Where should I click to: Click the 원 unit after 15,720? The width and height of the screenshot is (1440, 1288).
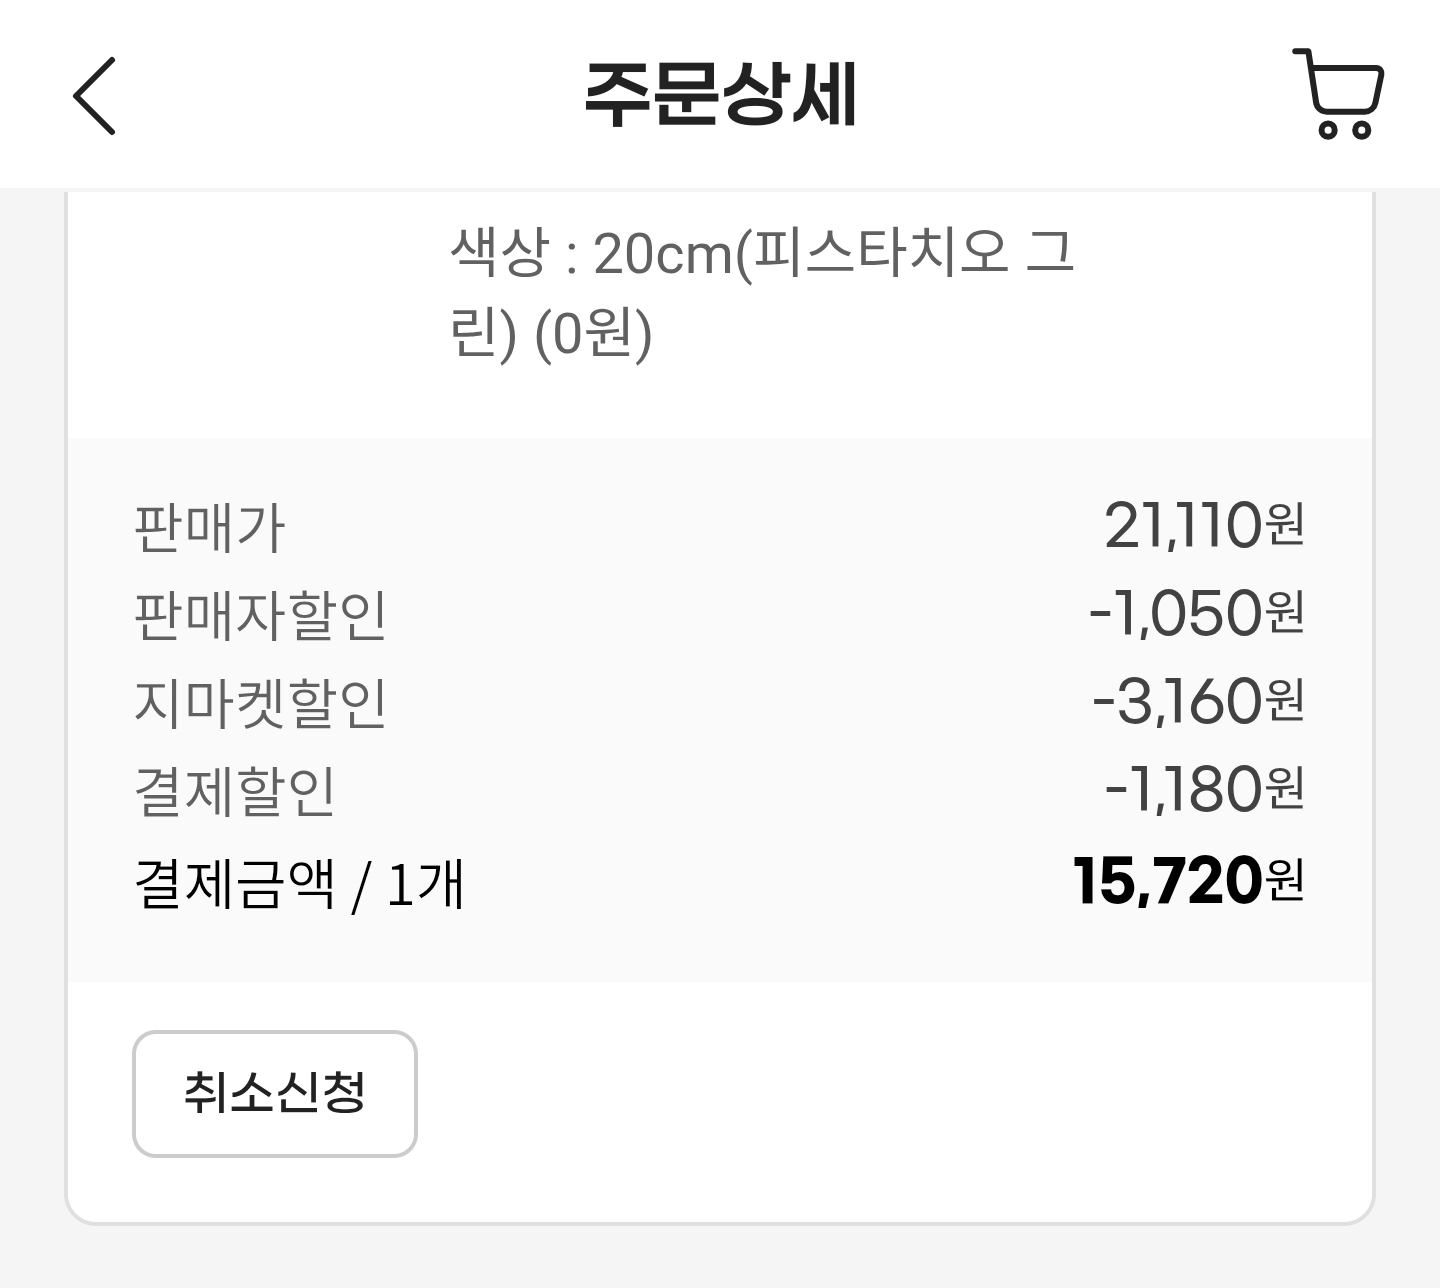coord(1285,881)
